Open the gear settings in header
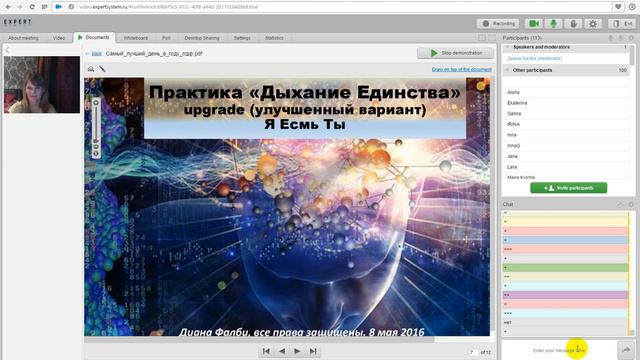The width and height of the screenshot is (640, 360). click(x=593, y=24)
